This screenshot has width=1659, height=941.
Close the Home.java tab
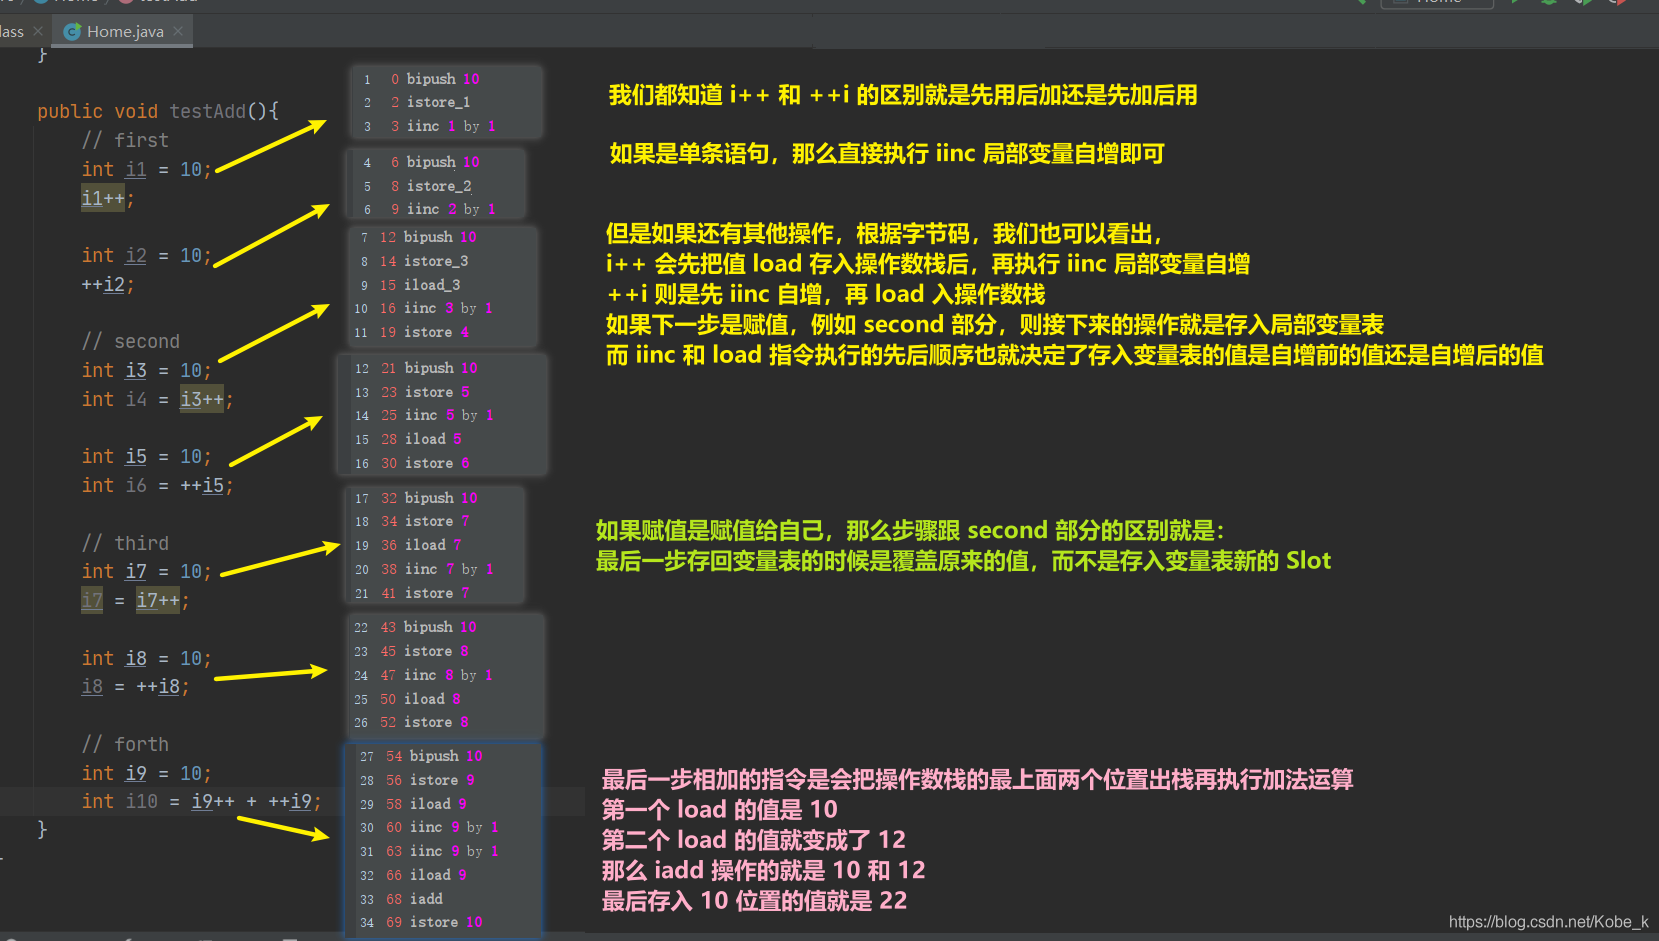[178, 31]
